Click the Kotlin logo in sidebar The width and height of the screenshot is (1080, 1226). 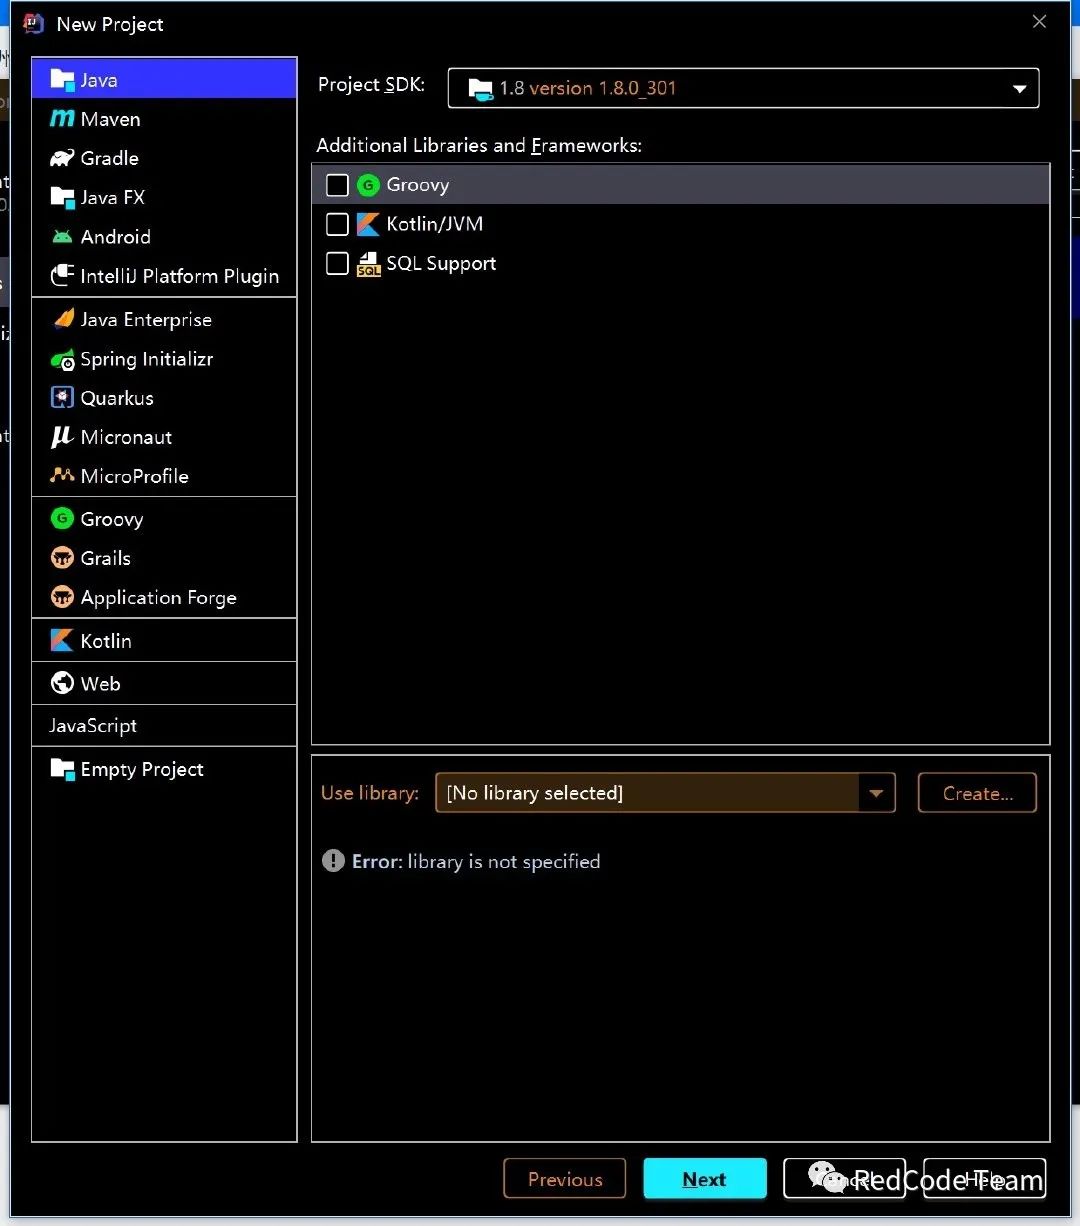pyautogui.click(x=62, y=641)
